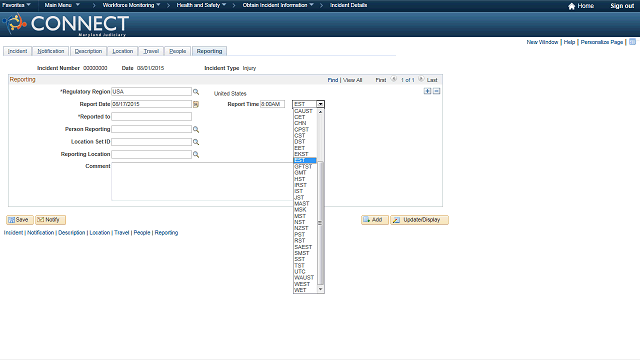Image resolution: width=640 pixels, height=360 pixels.
Task: Open the Person Reporting lookup magnifier
Action: coord(196,129)
